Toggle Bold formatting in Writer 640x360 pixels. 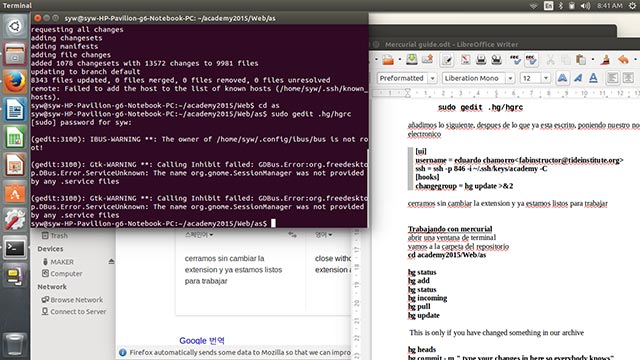tap(562, 78)
